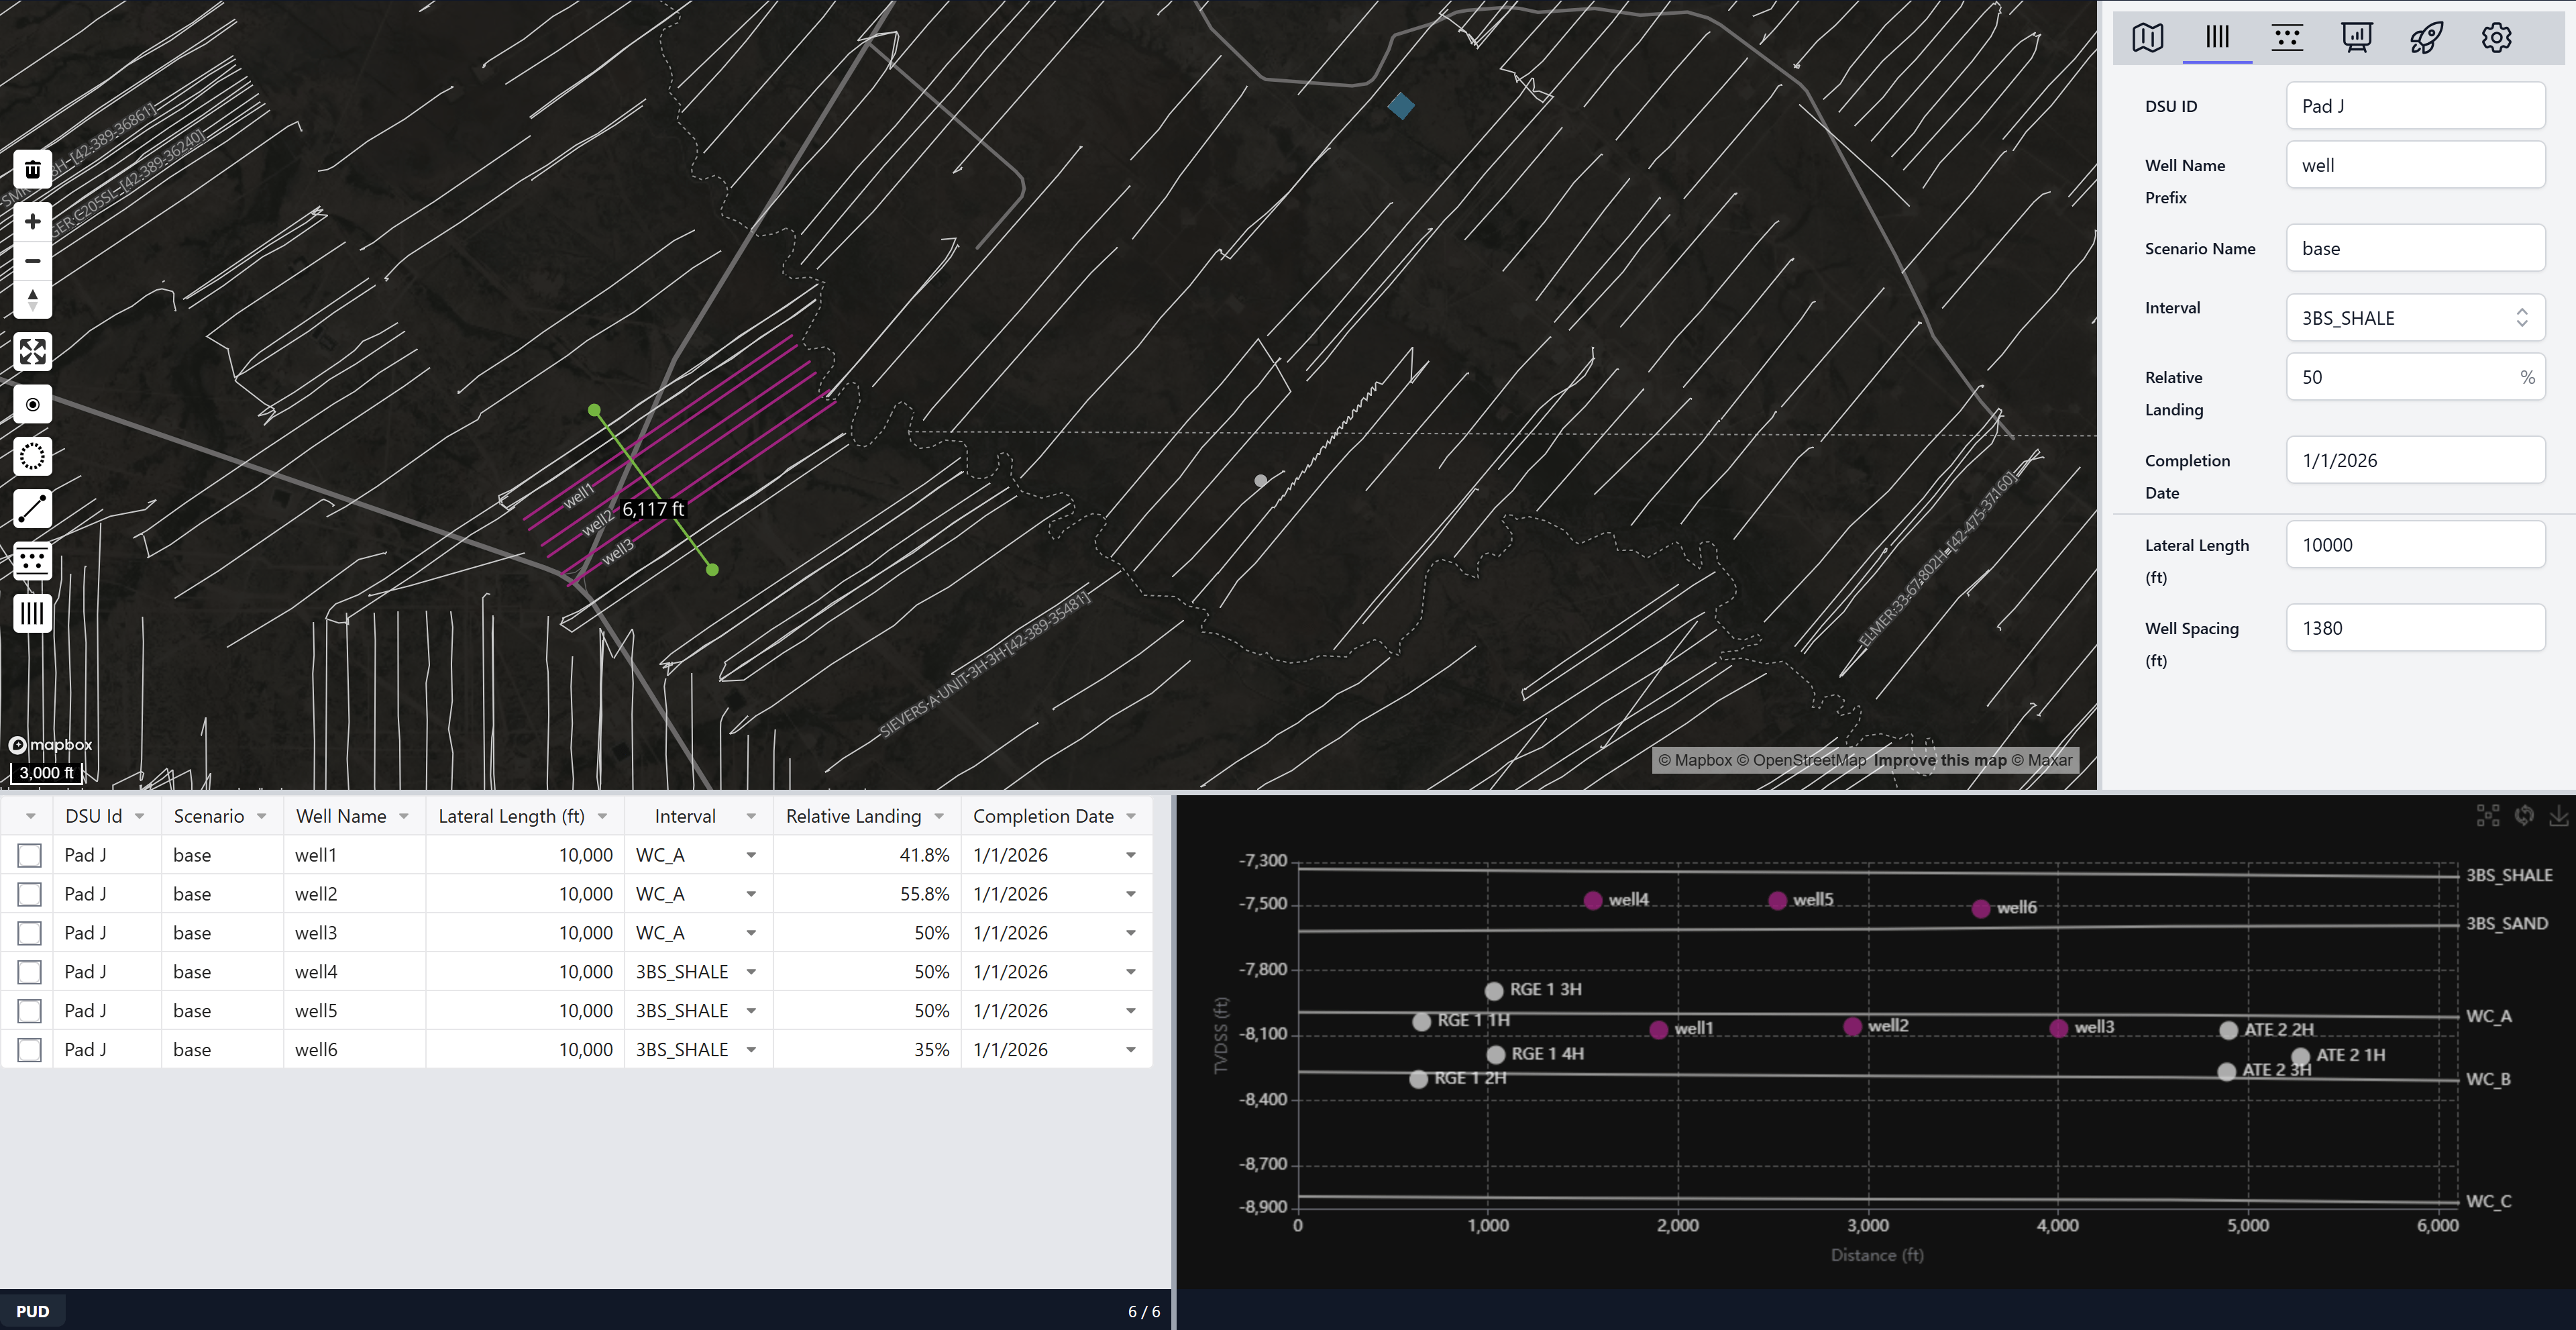Screen dimensions: 2576x1330
Task: Click the fullscreen map icon
Action: 32,352
